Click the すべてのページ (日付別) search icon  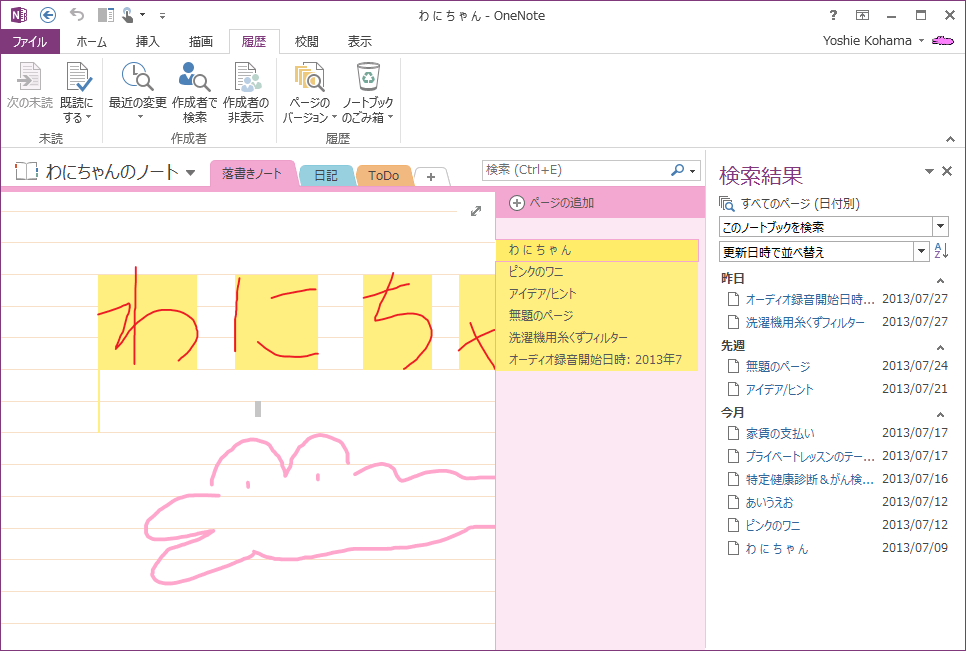click(727, 203)
